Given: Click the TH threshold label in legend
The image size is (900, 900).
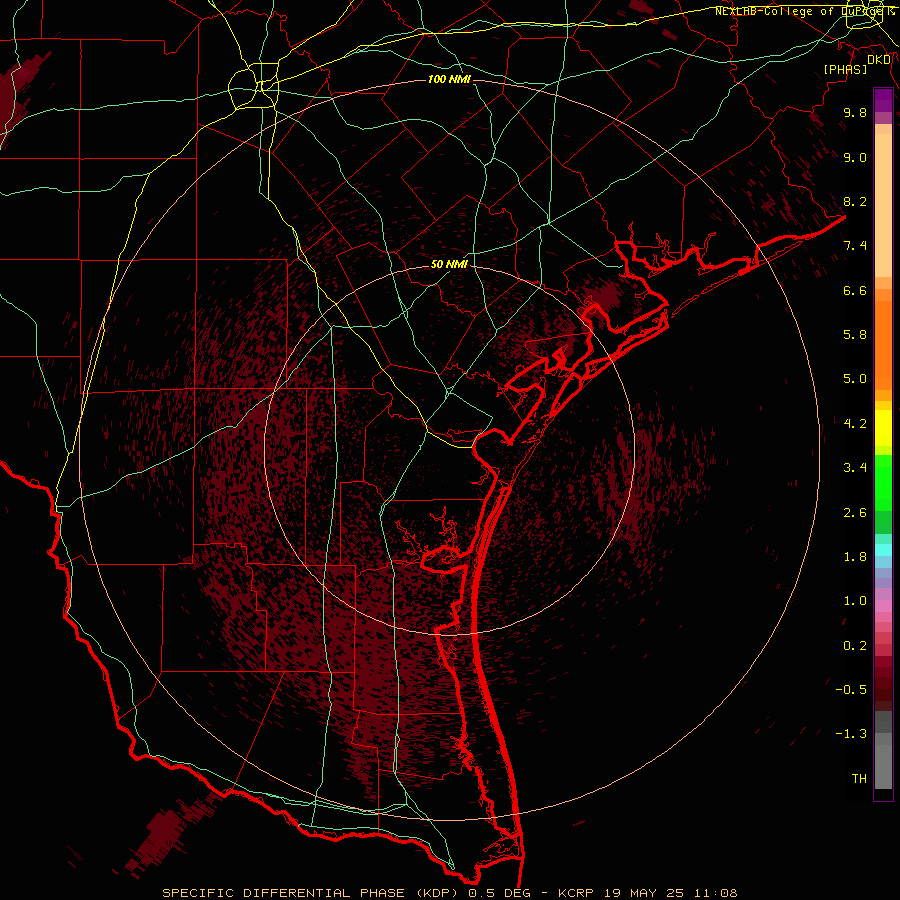Looking at the screenshot, I should (x=859, y=779).
